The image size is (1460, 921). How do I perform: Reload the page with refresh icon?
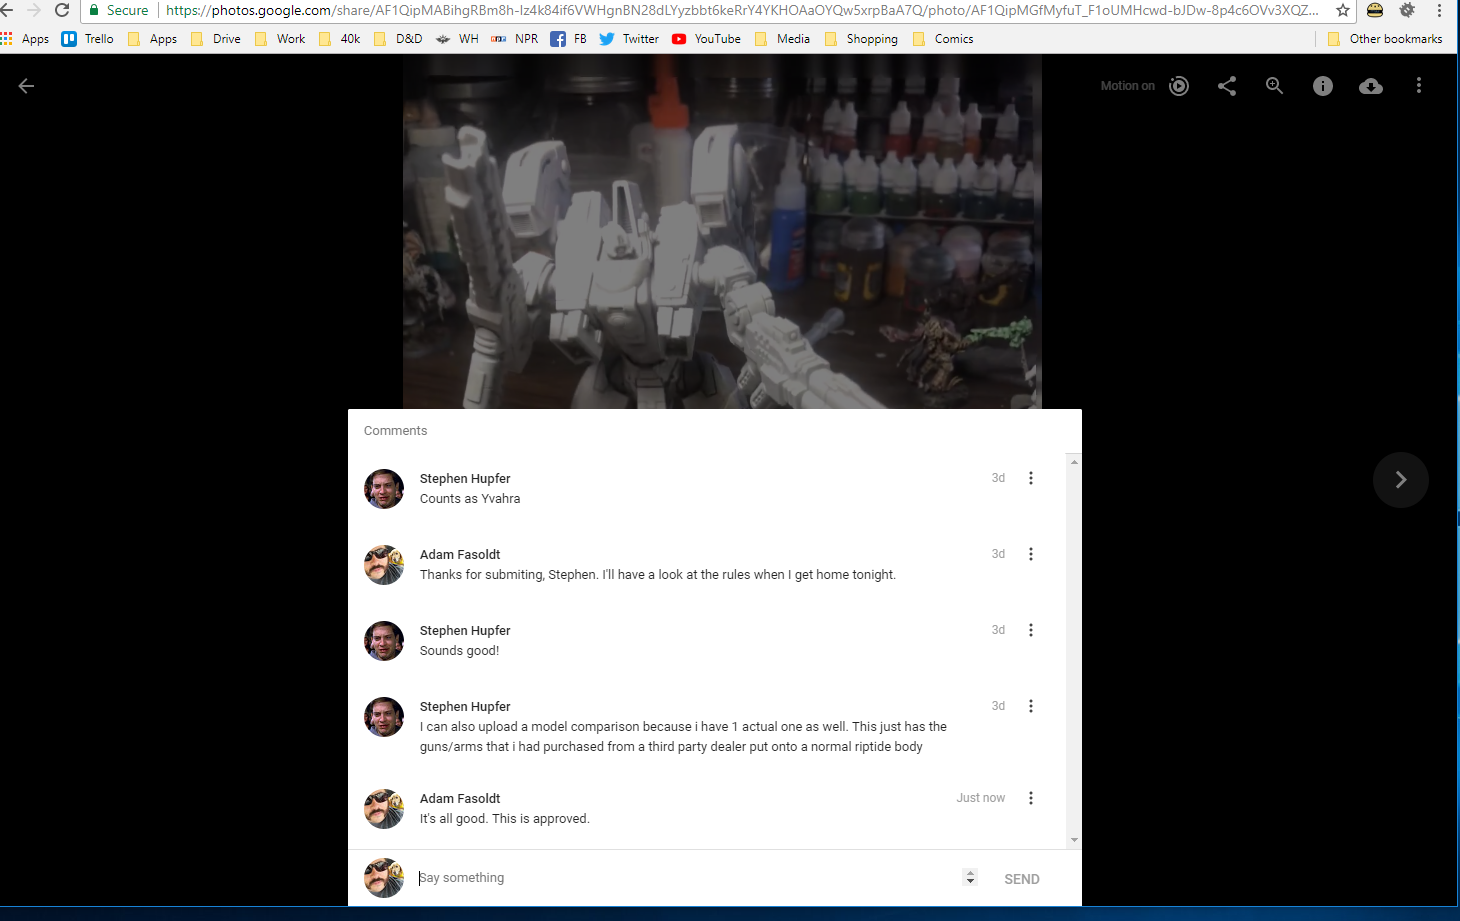pos(62,10)
